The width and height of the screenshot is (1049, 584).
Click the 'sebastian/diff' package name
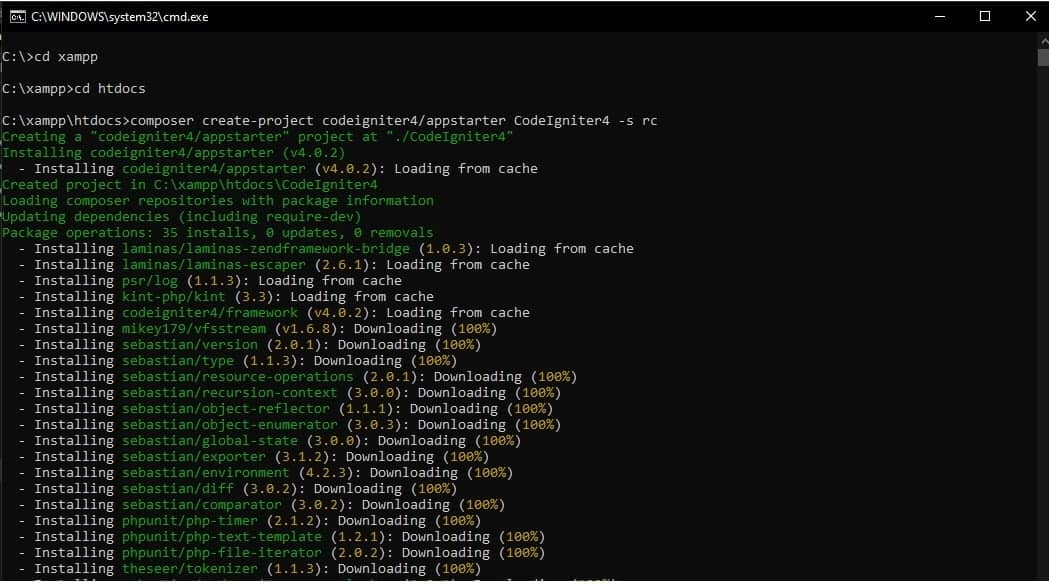177,490
